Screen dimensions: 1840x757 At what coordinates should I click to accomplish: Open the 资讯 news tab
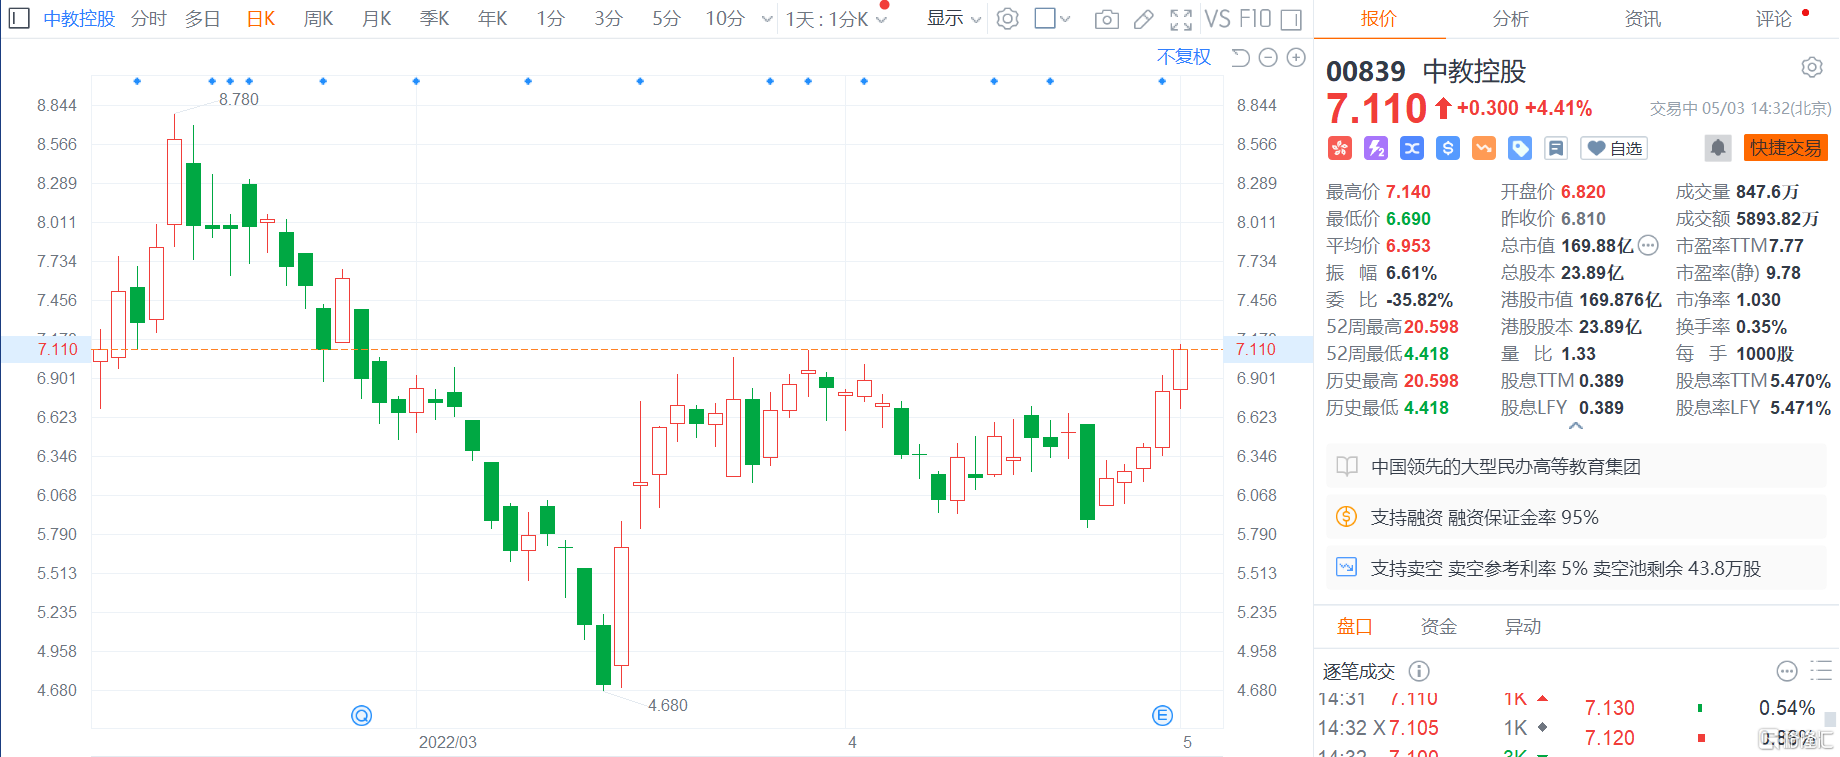(x=1642, y=19)
